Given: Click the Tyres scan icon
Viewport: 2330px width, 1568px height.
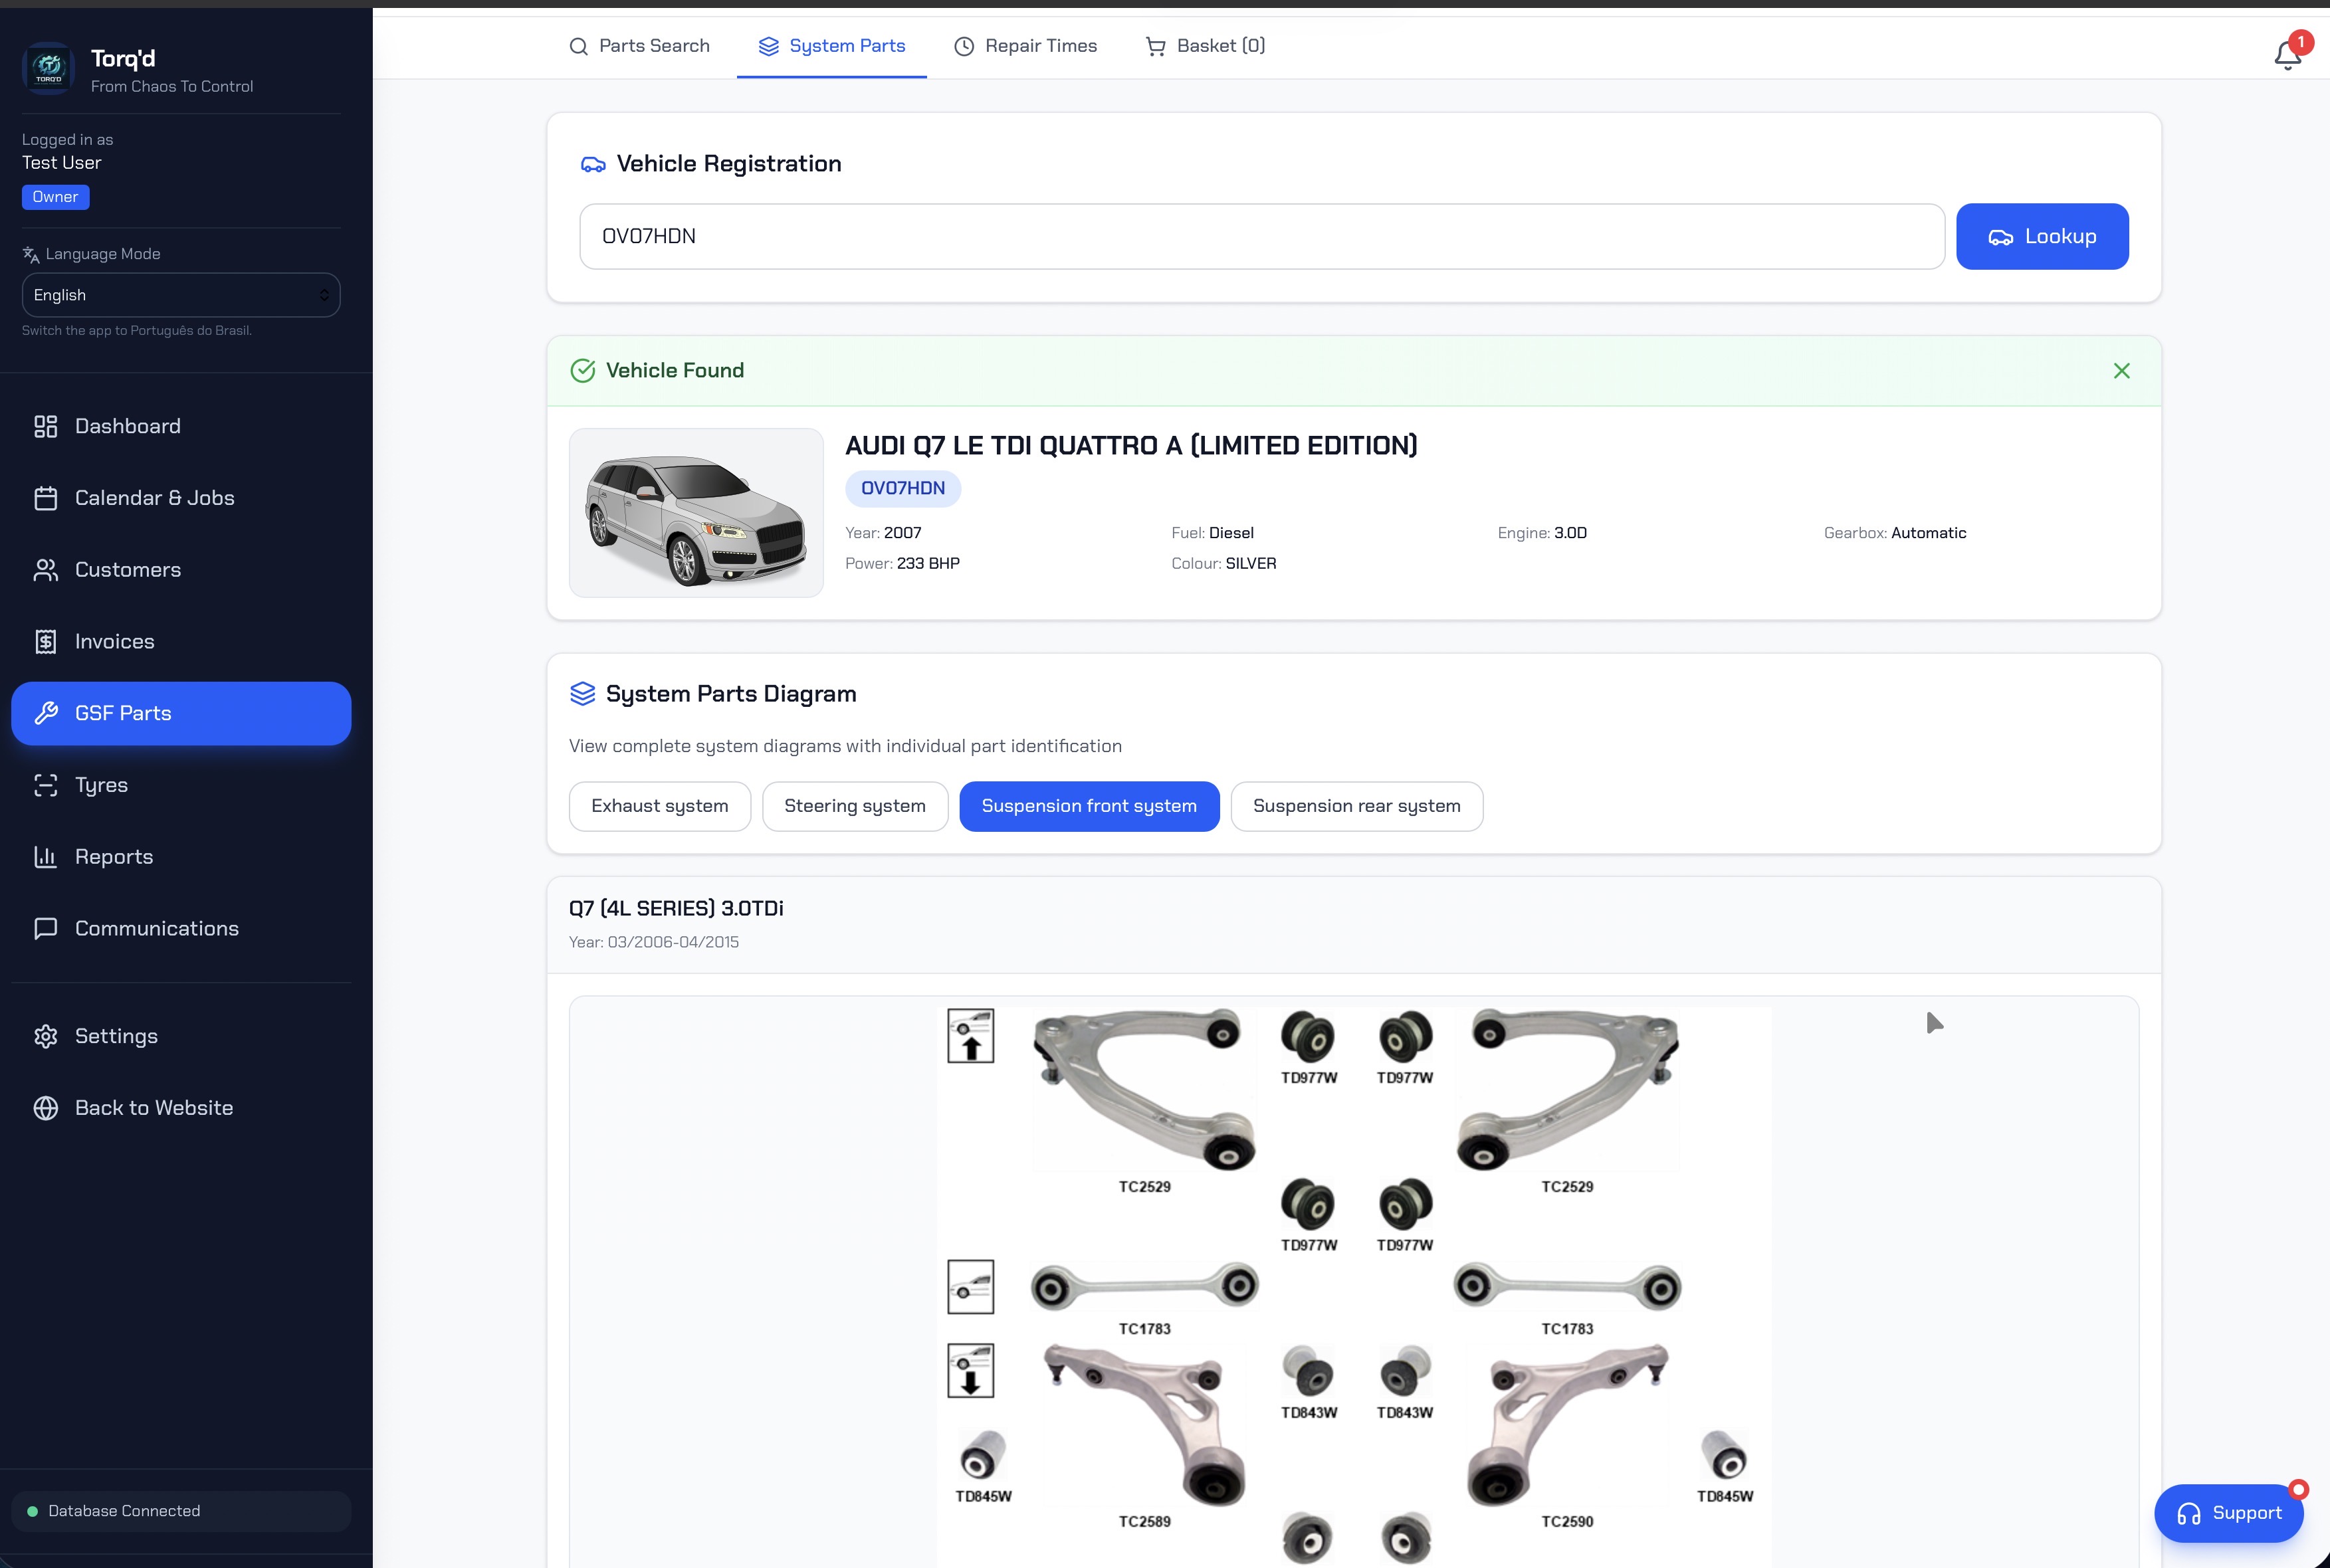Looking at the screenshot, I should coord(46,785).
